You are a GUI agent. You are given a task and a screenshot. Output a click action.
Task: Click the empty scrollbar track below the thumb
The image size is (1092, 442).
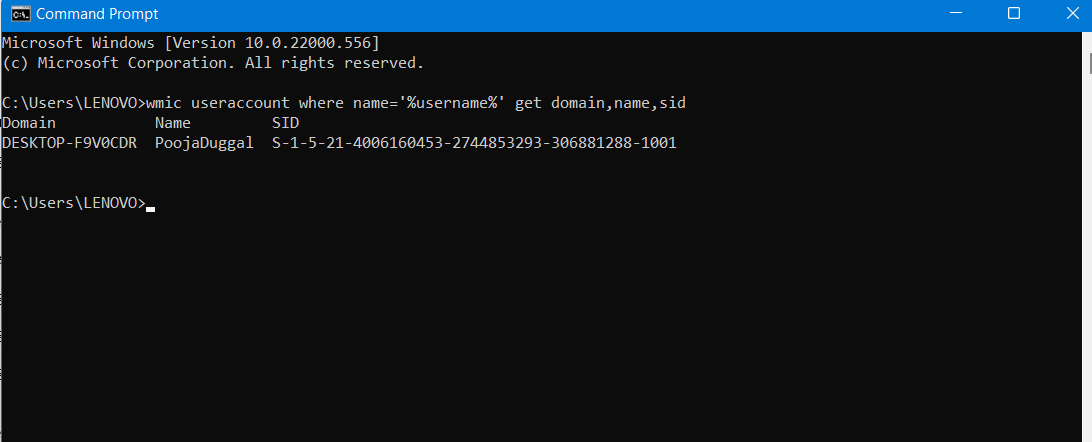click(1087, 250)
